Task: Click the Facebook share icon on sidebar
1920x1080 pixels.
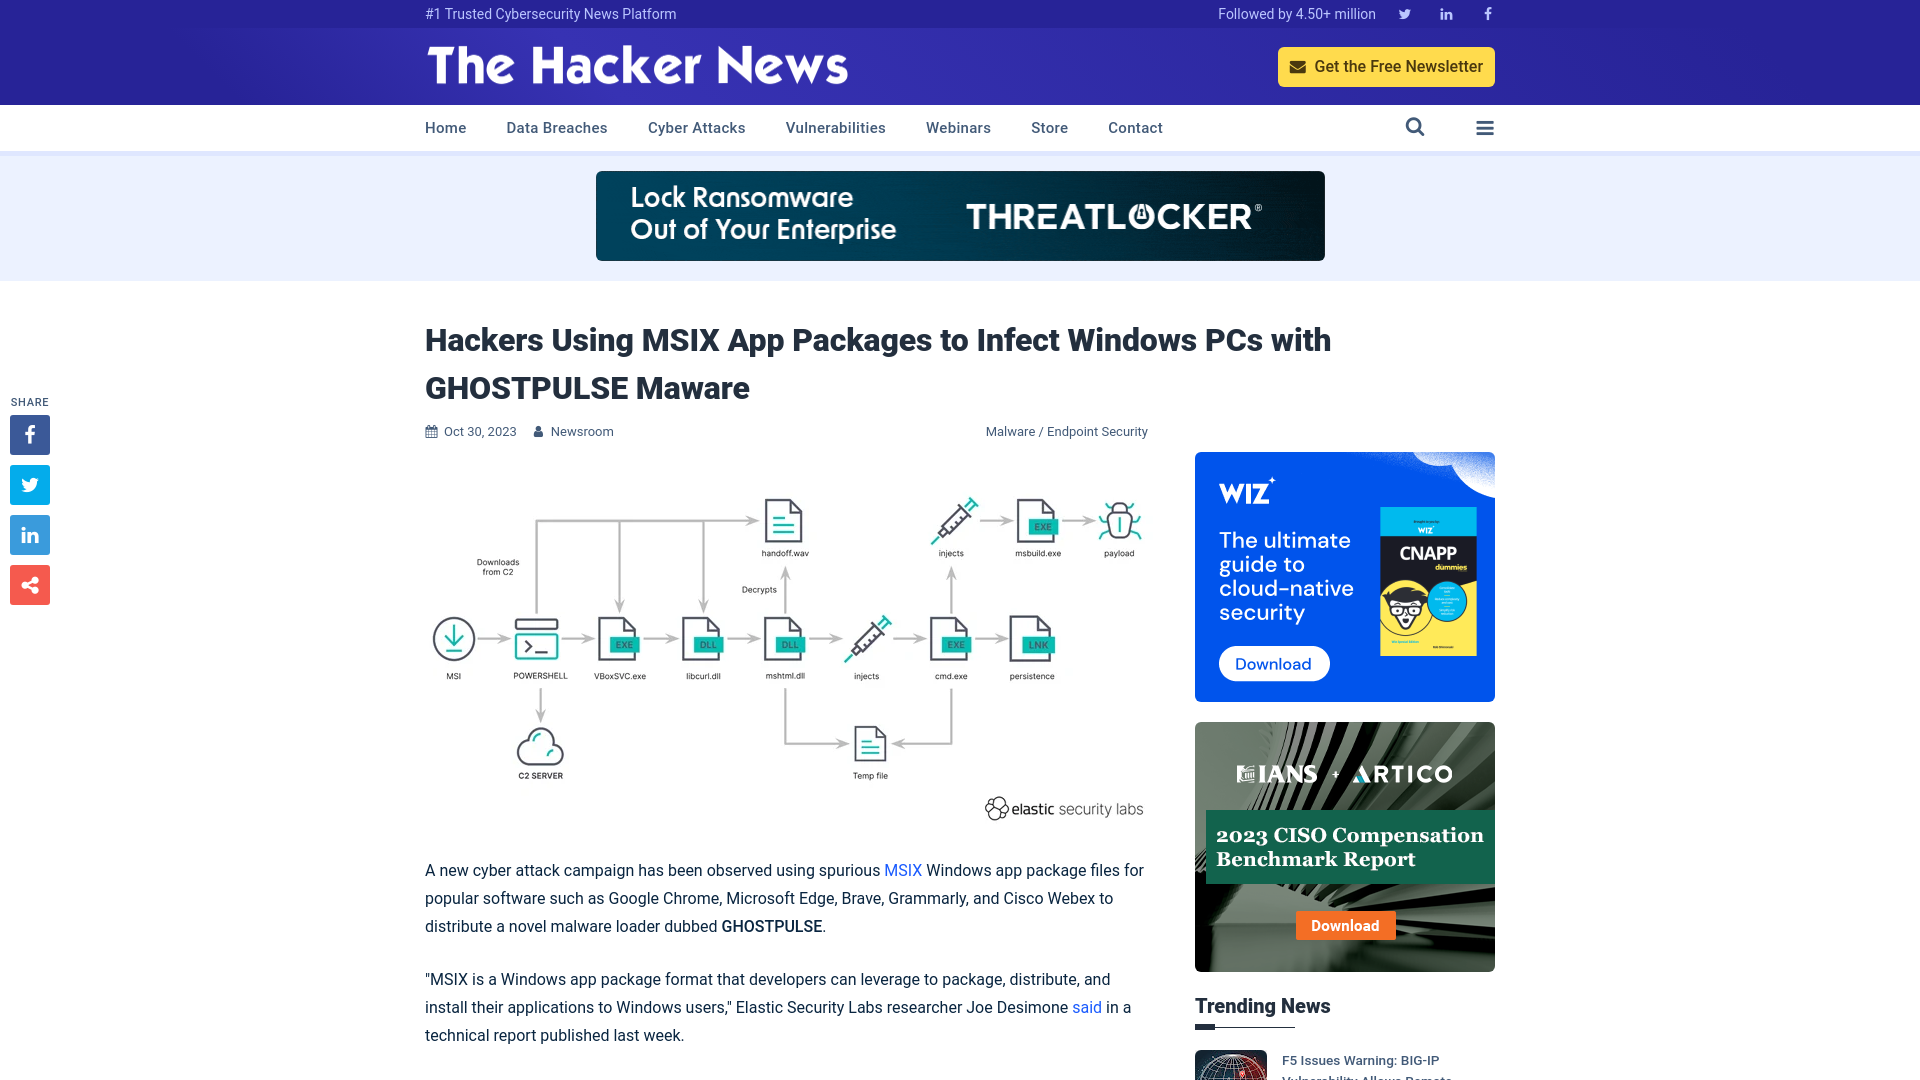Action: [x=29, y=434]
